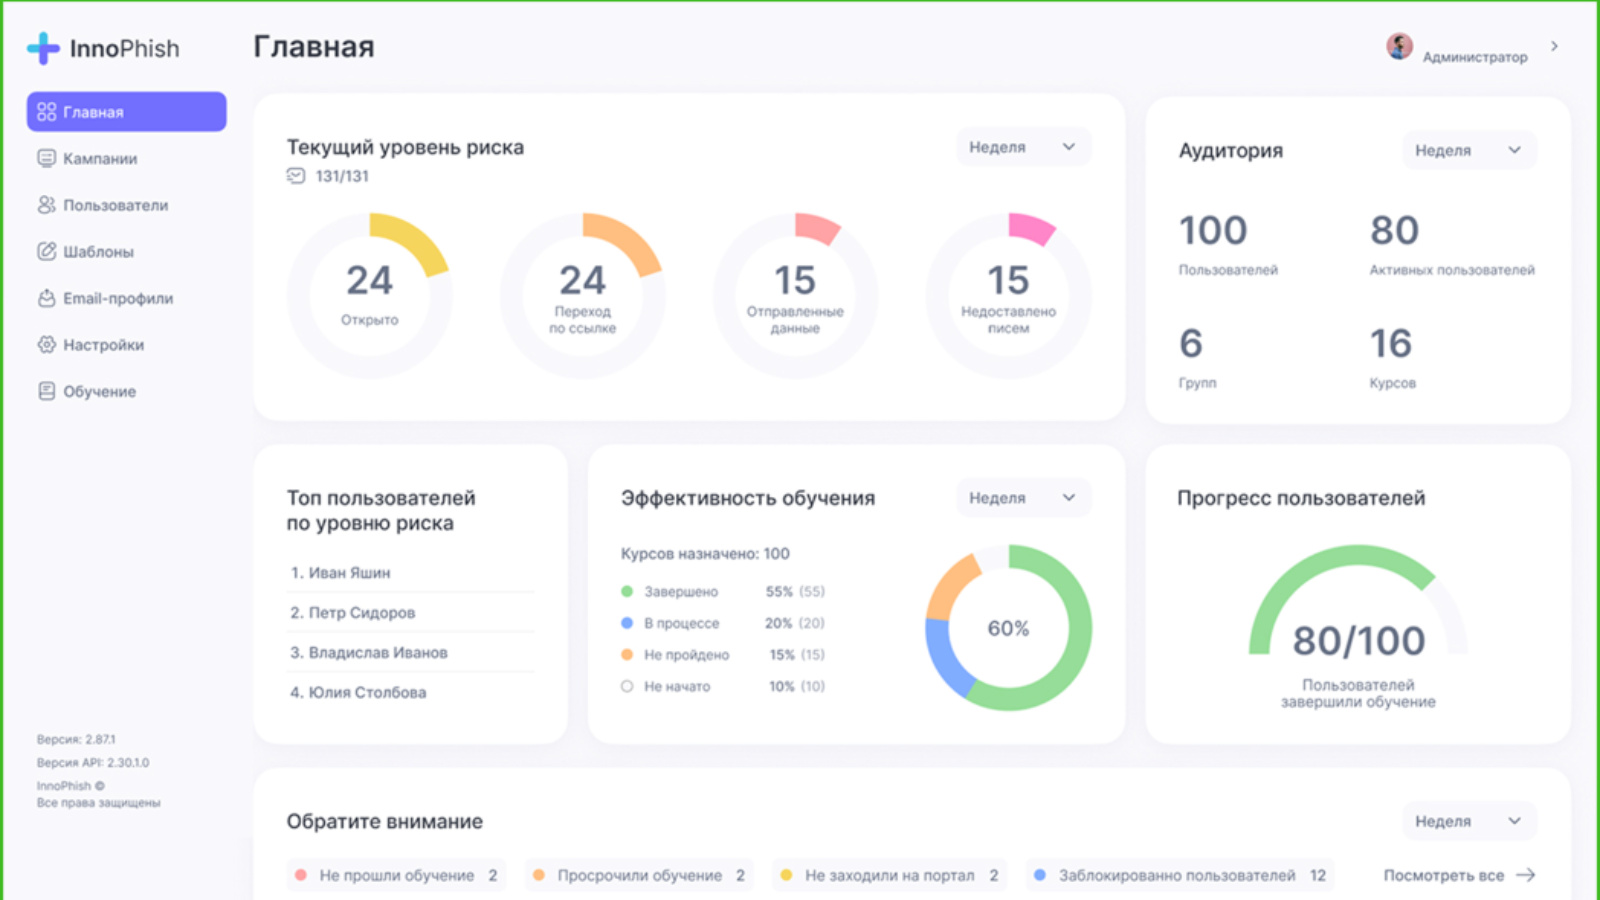The width and height of the screenshot is (1600, 900).
Task: Click the administrator avatar picture
Action: pos(1399,46)
